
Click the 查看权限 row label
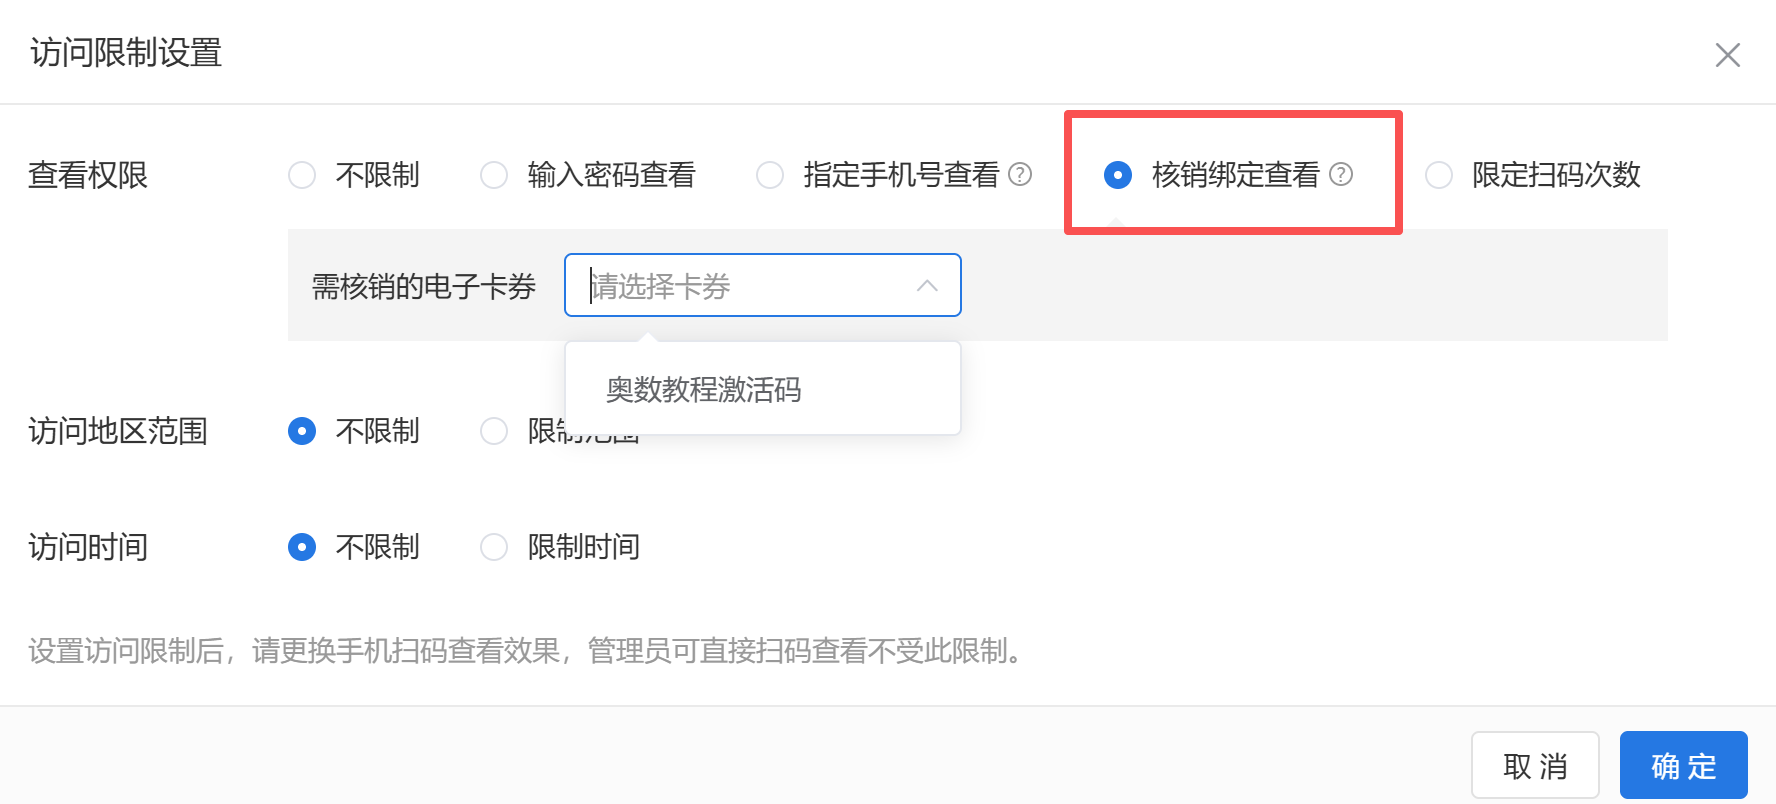88,176
